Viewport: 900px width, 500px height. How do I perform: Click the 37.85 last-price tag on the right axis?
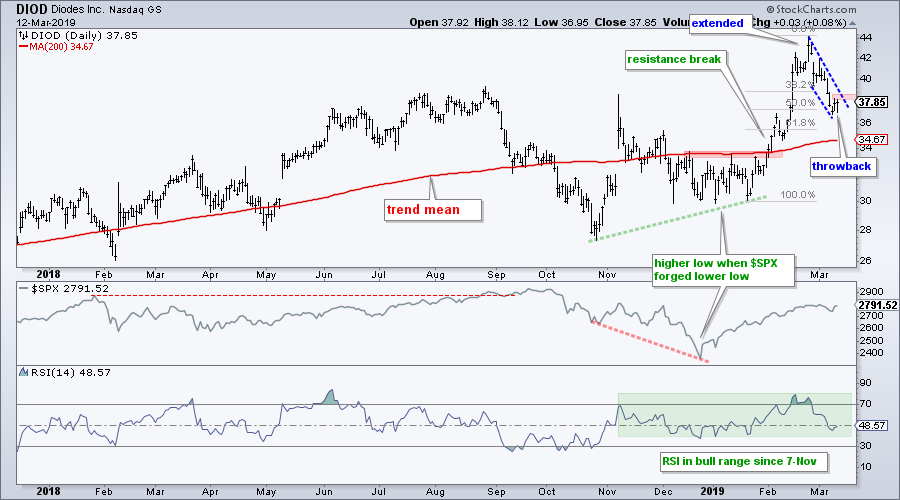[x=871, y=102]
